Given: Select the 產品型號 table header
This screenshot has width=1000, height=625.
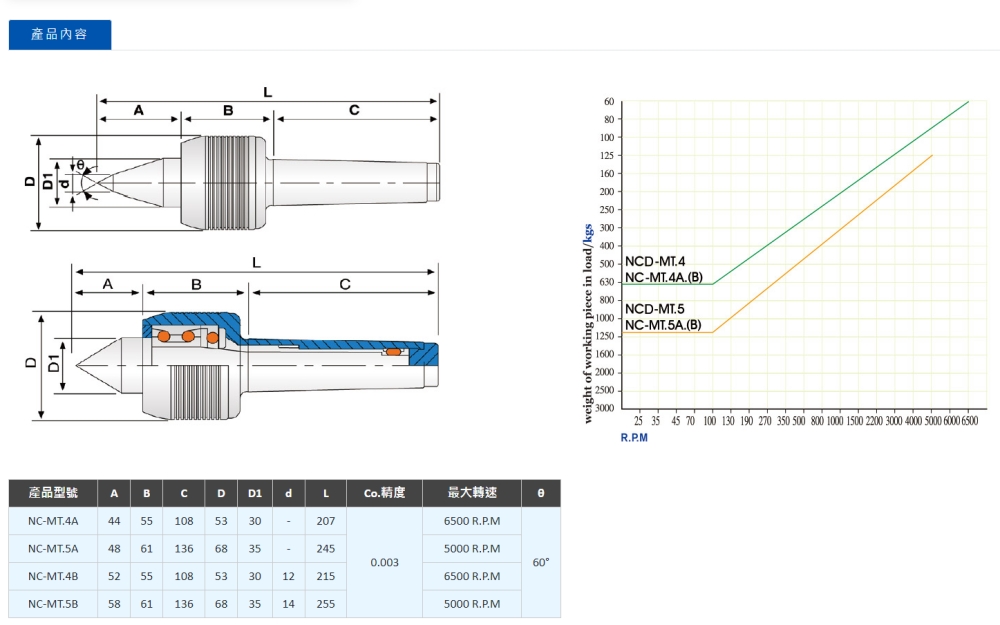Looking at the screenshot, I should click(54, 493).
